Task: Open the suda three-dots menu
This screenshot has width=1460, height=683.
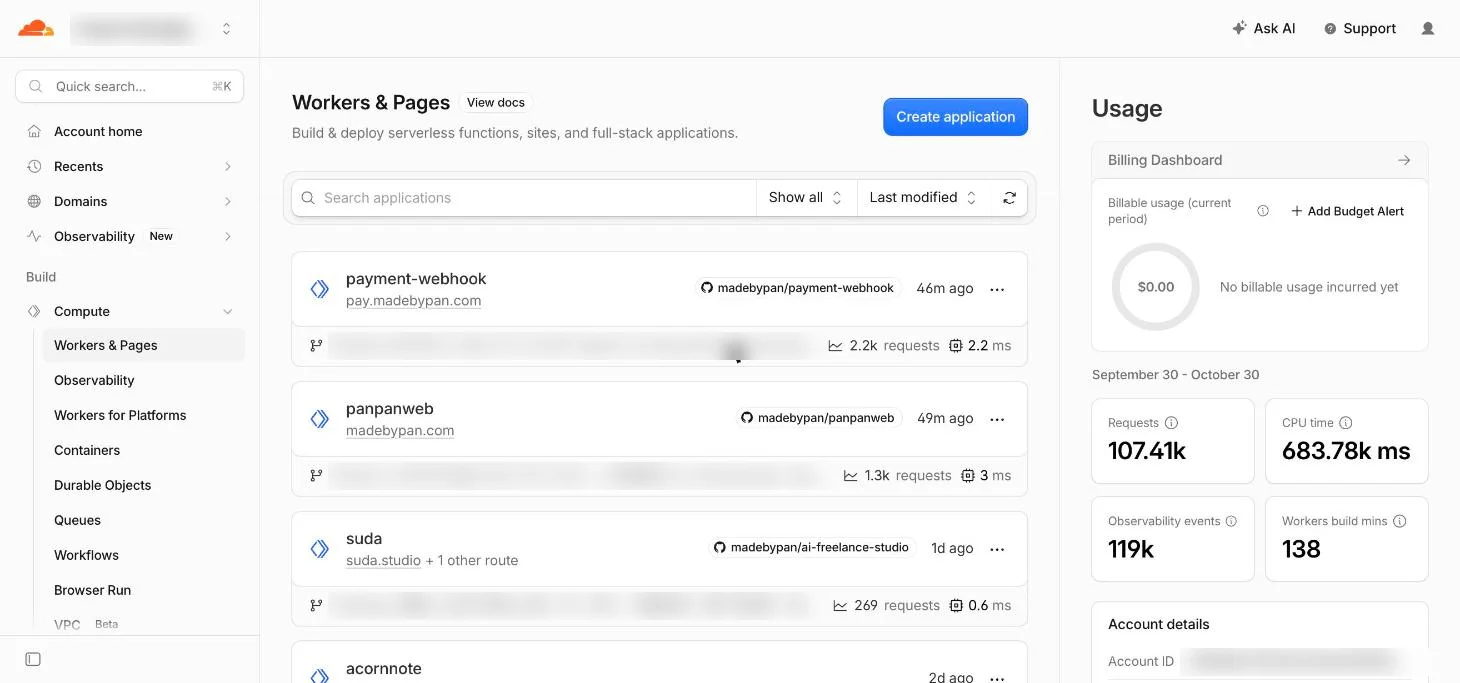Action: pyautogui.click(x=997, y=549)
